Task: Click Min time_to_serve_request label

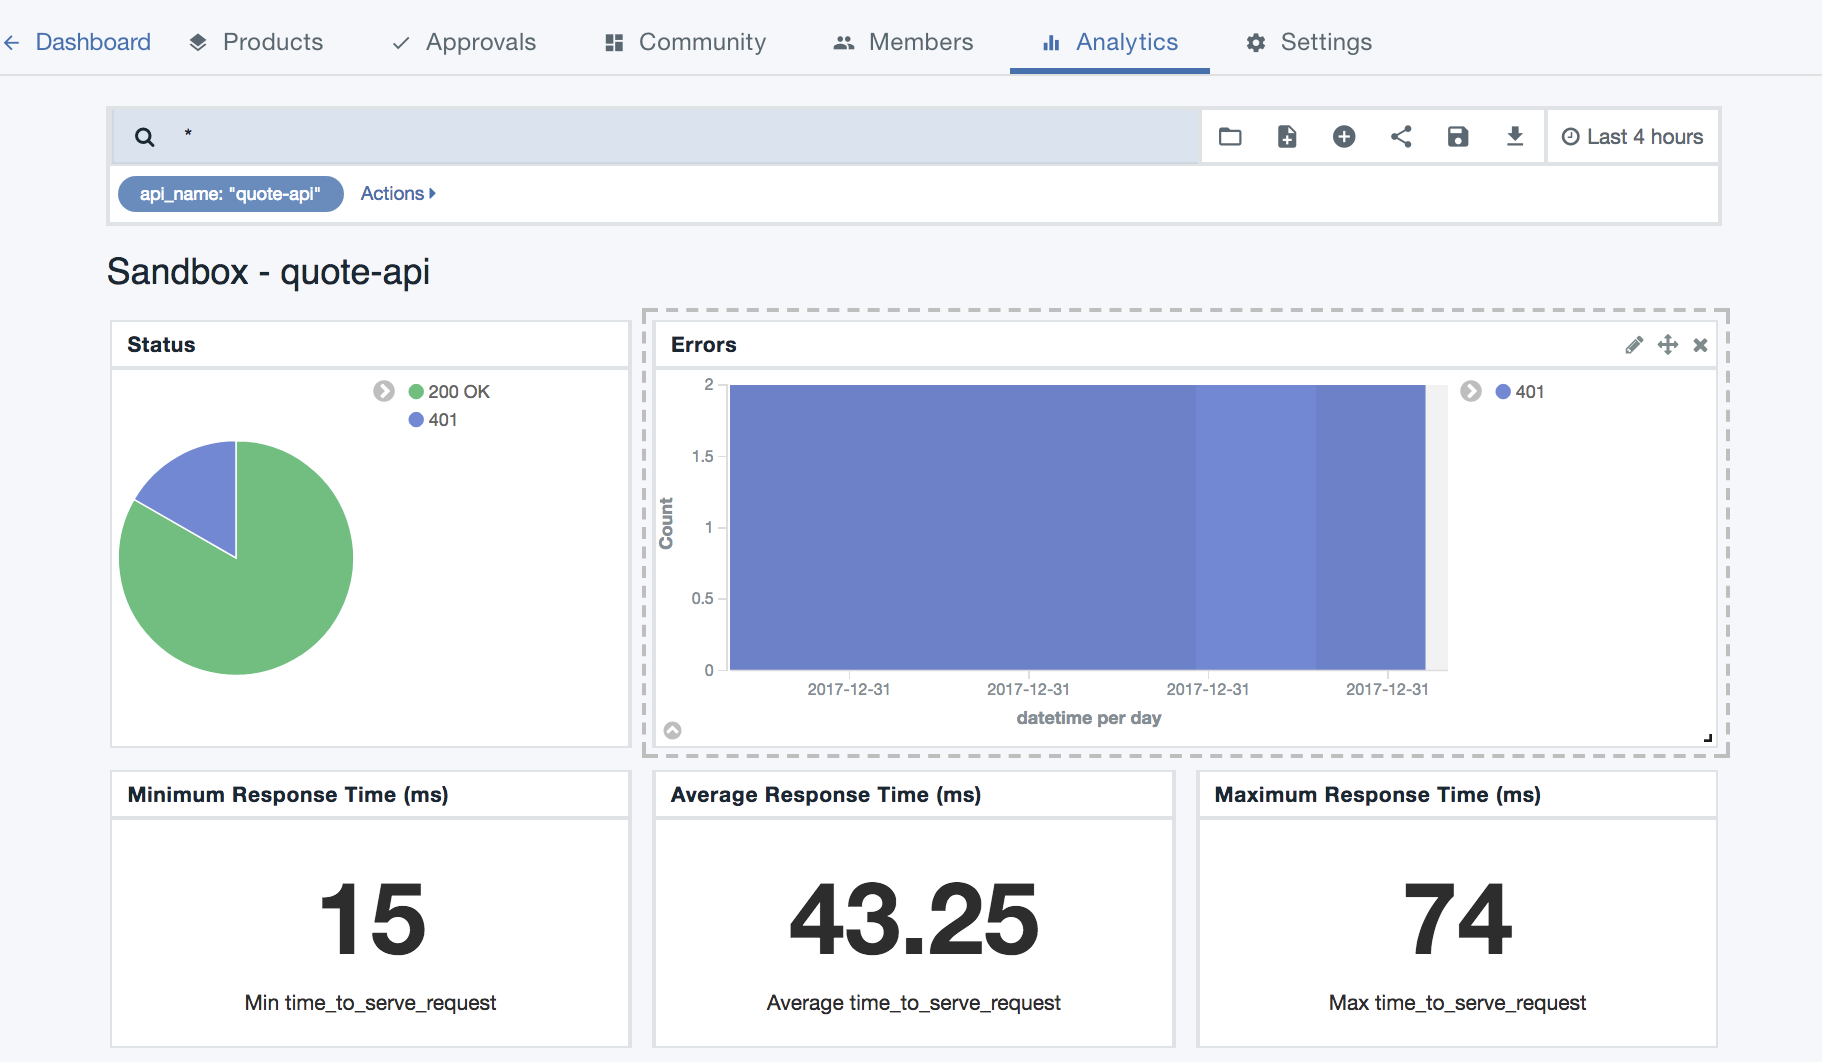Action: [x=370, y=1003]
